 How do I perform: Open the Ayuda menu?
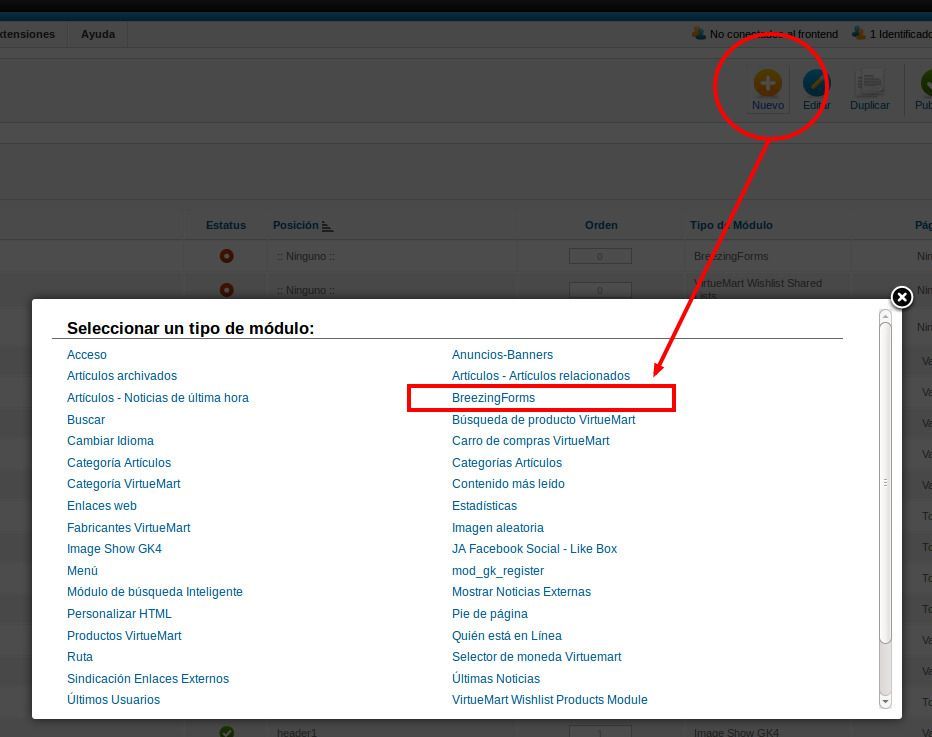[x=98, y=34]
